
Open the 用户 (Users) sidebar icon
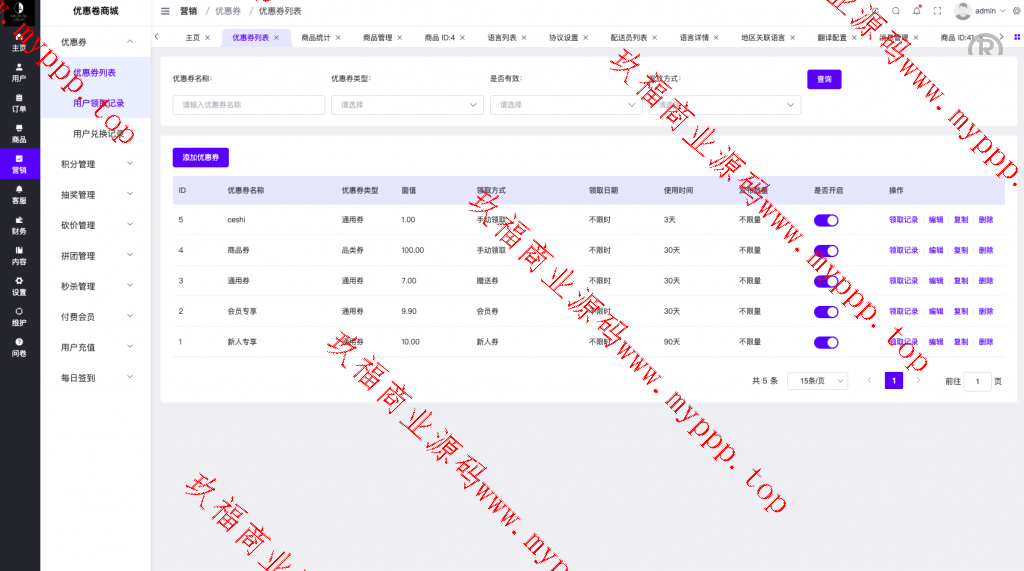click(19, 72)
